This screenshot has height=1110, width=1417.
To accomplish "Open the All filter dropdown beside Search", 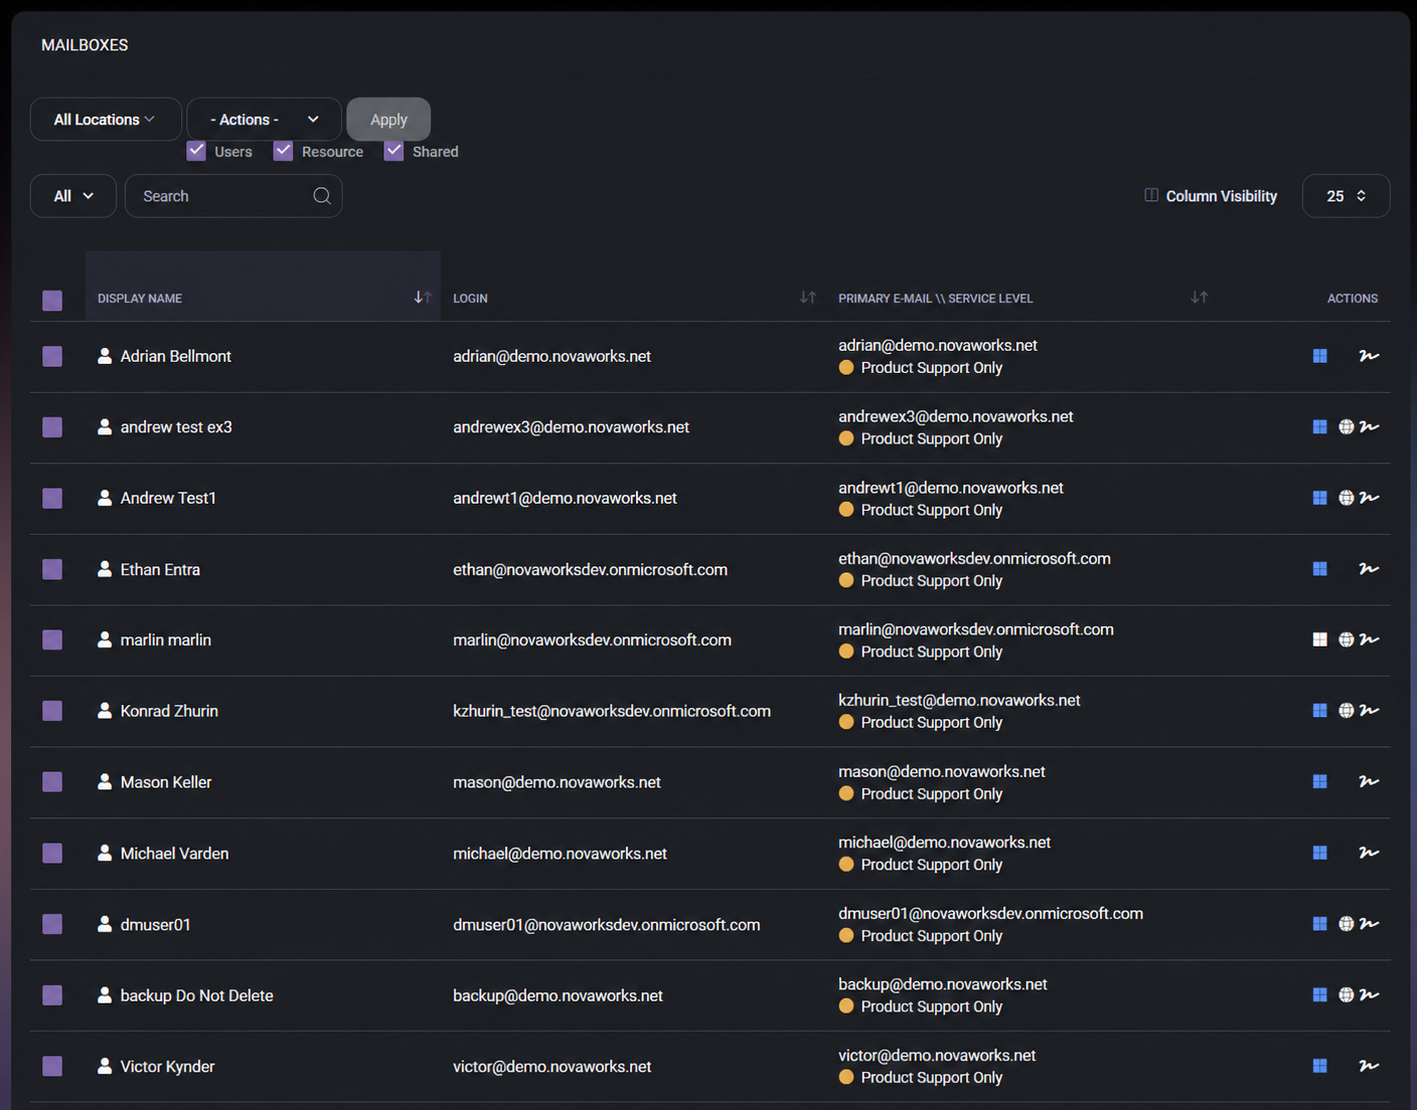I will point(73,196).
